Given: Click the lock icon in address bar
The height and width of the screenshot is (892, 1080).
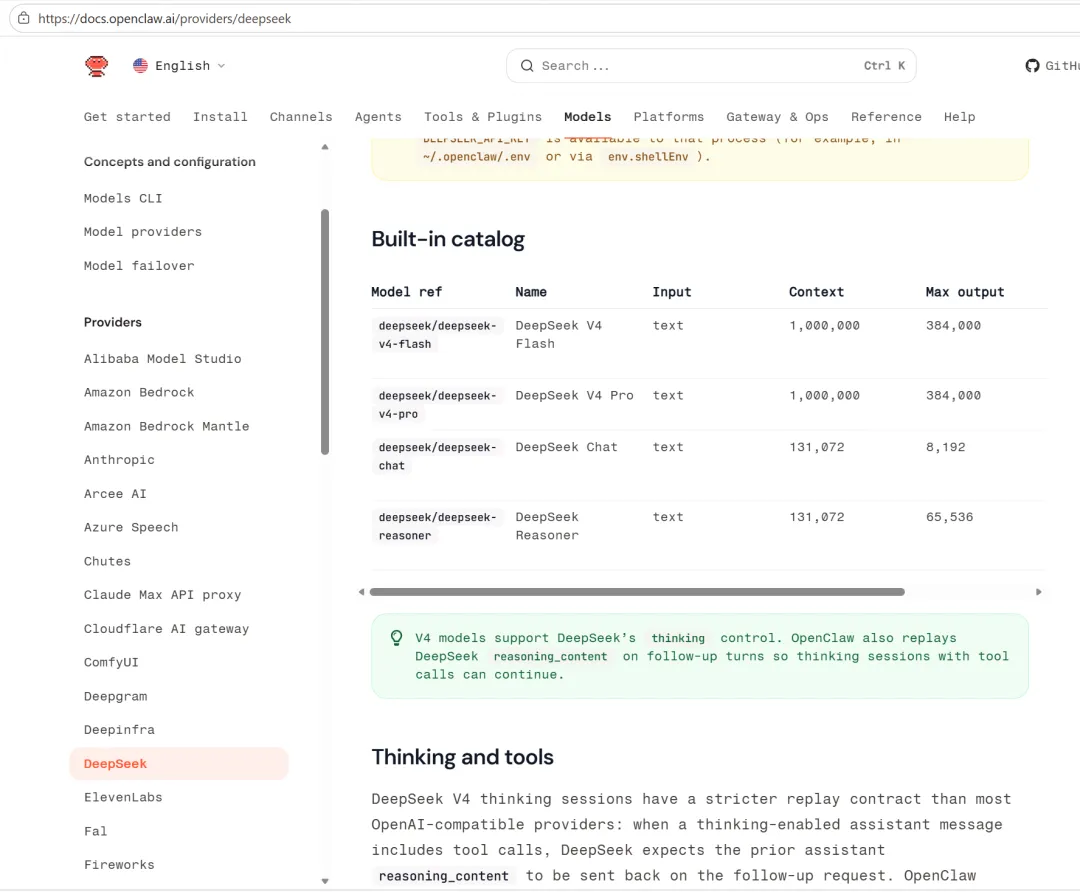Looking at the screenshot, I should click(23, 19).
